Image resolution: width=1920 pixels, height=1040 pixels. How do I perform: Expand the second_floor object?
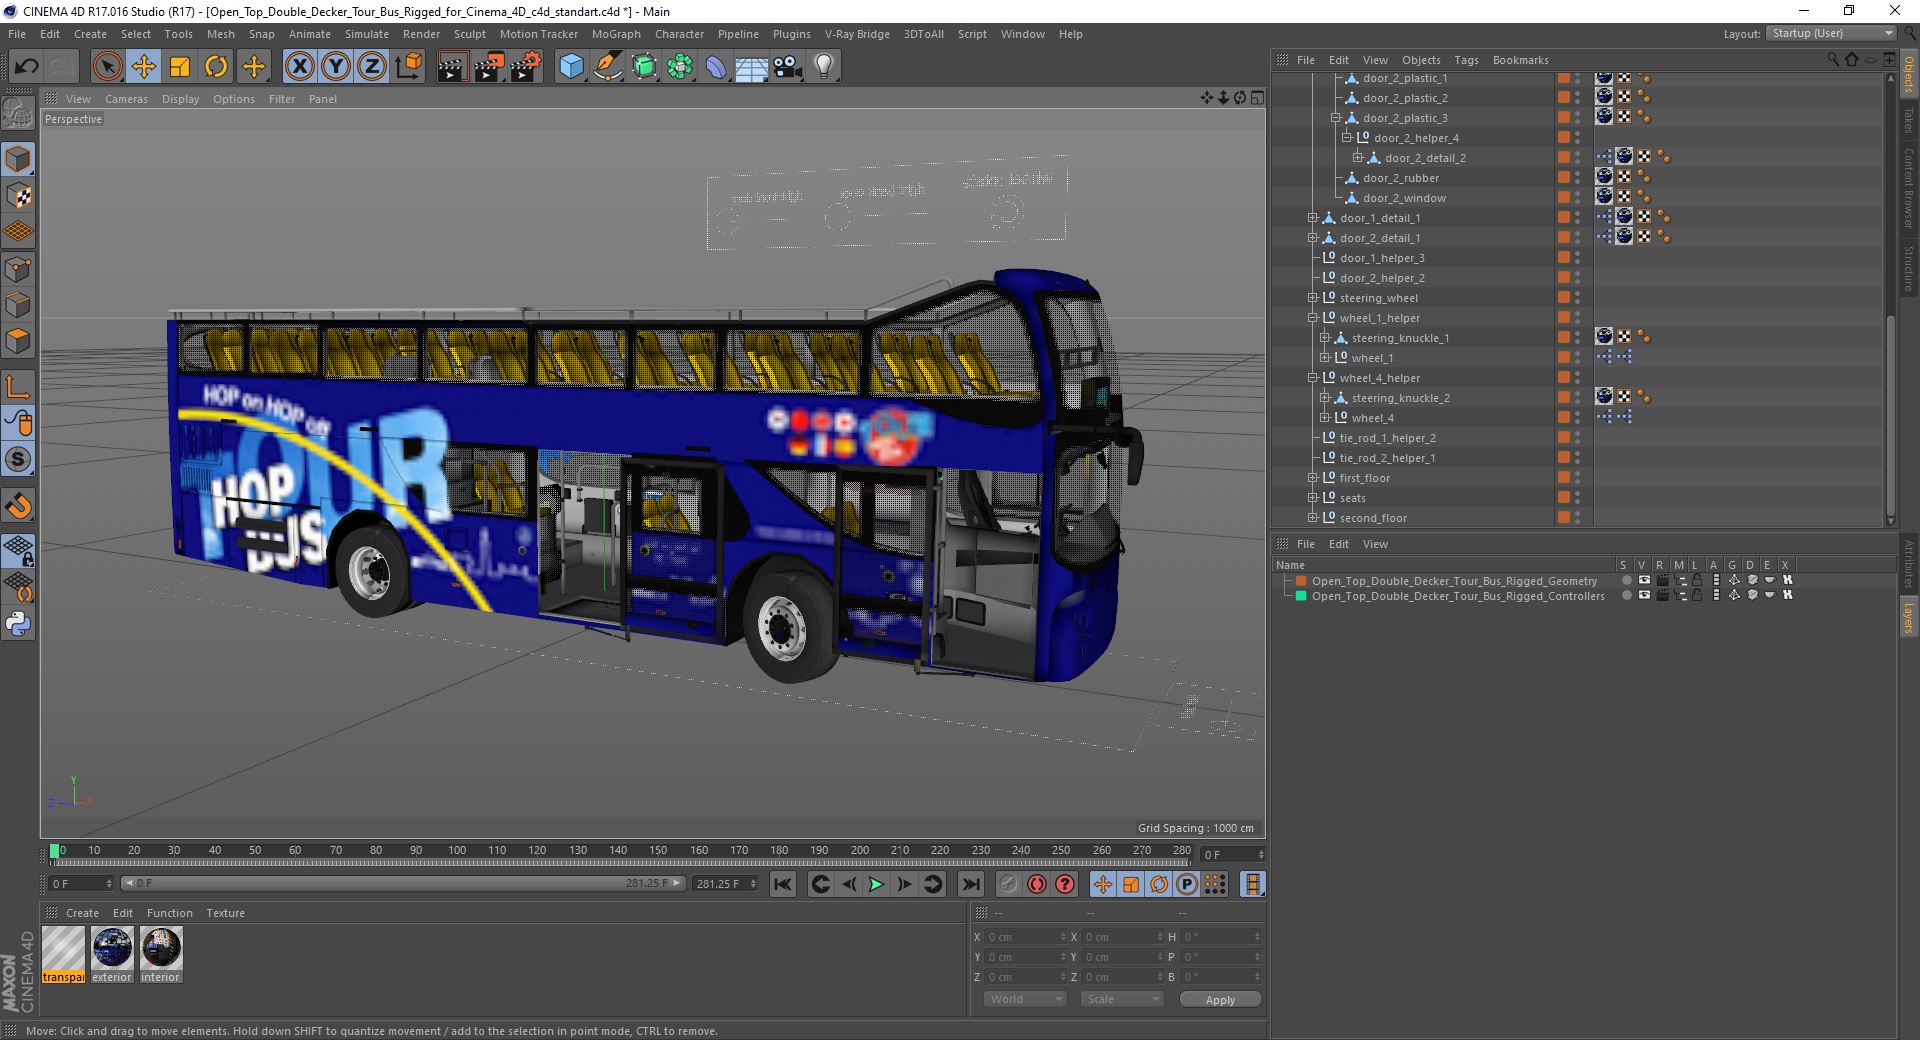click(1313, 518)
